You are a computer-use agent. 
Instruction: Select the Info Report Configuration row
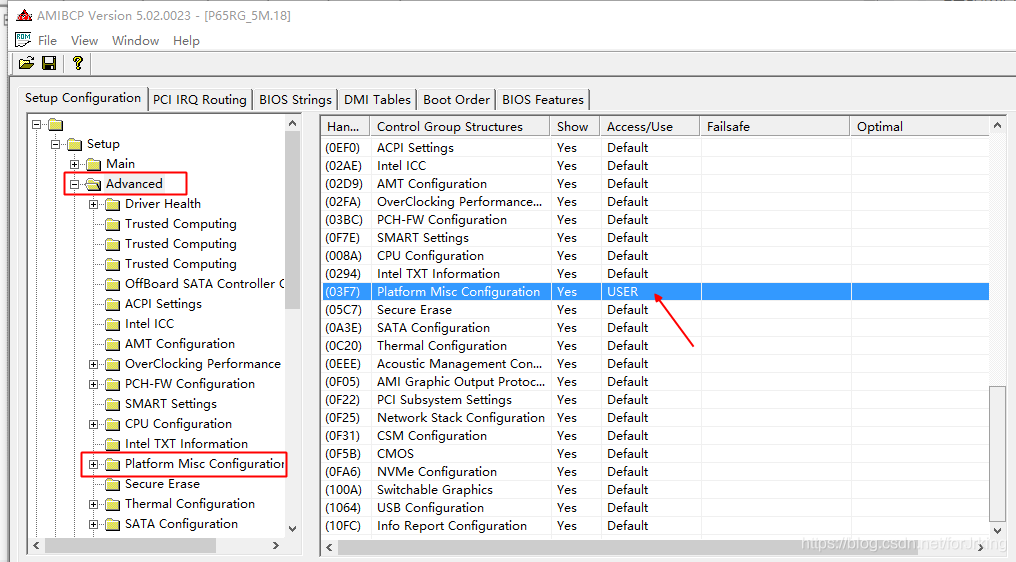654,526
